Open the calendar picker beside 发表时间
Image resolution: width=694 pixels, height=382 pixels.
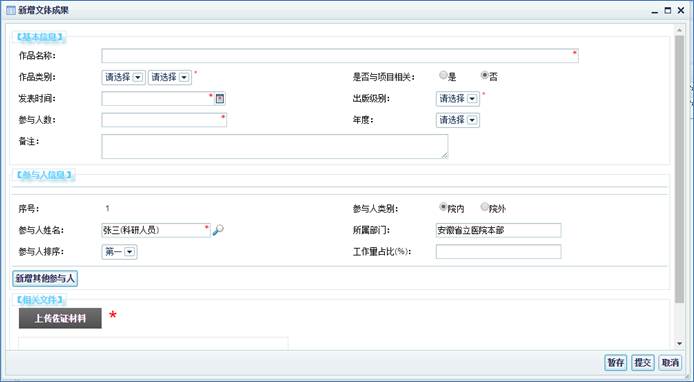220,98
